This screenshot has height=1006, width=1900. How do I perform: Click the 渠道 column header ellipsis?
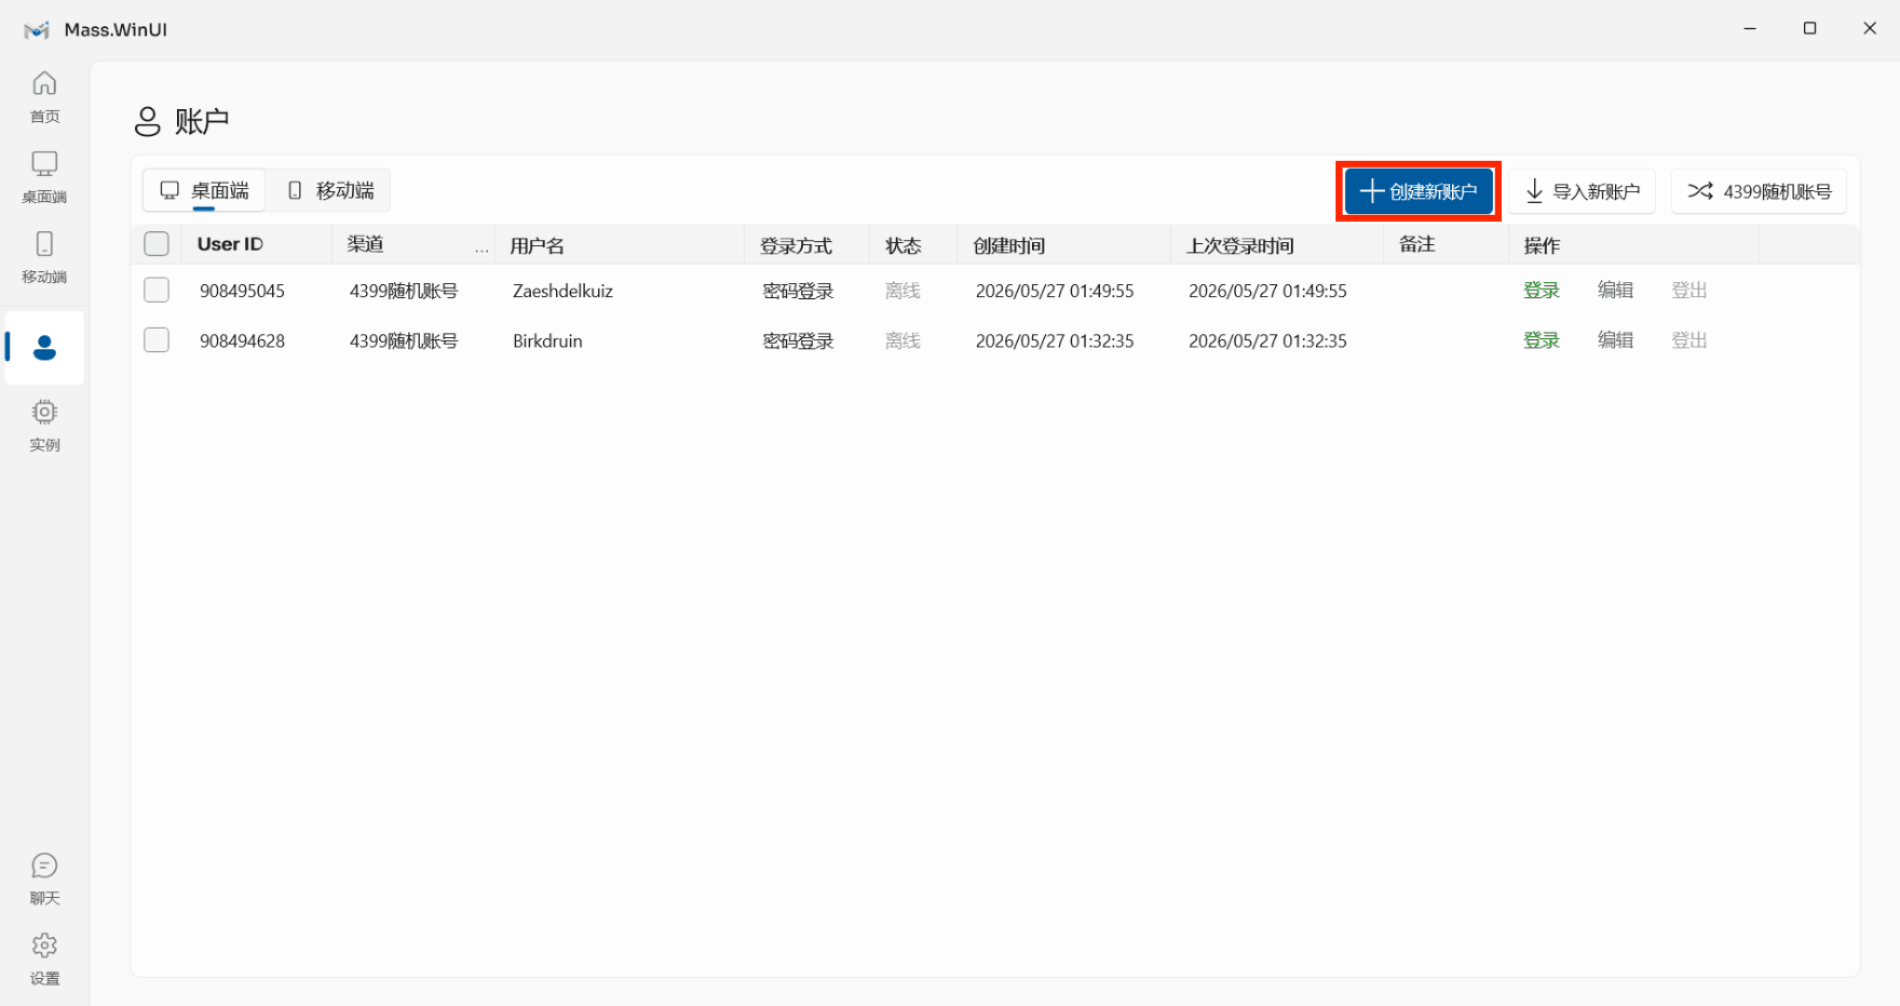pyautogui.click(x=482, y=249)
